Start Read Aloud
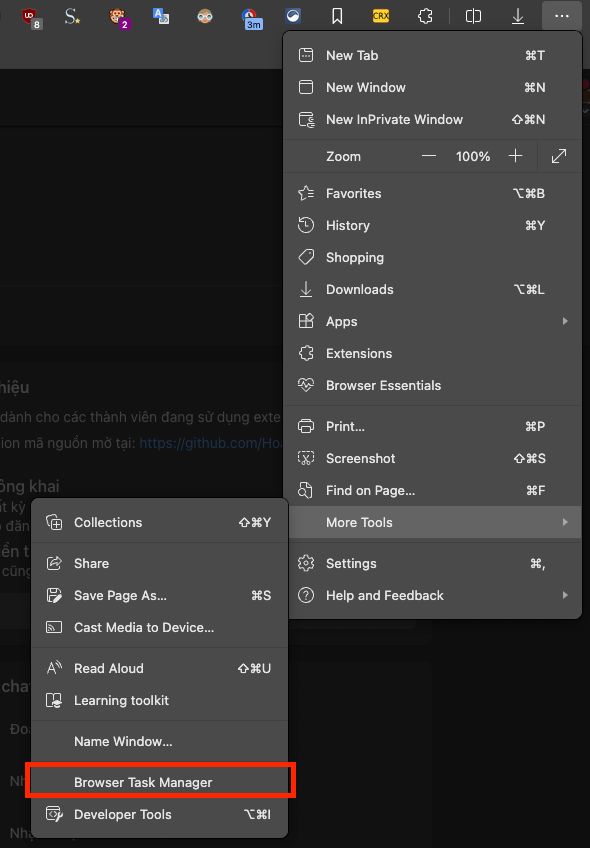The image size is (590, 848). tap(160, 668)
